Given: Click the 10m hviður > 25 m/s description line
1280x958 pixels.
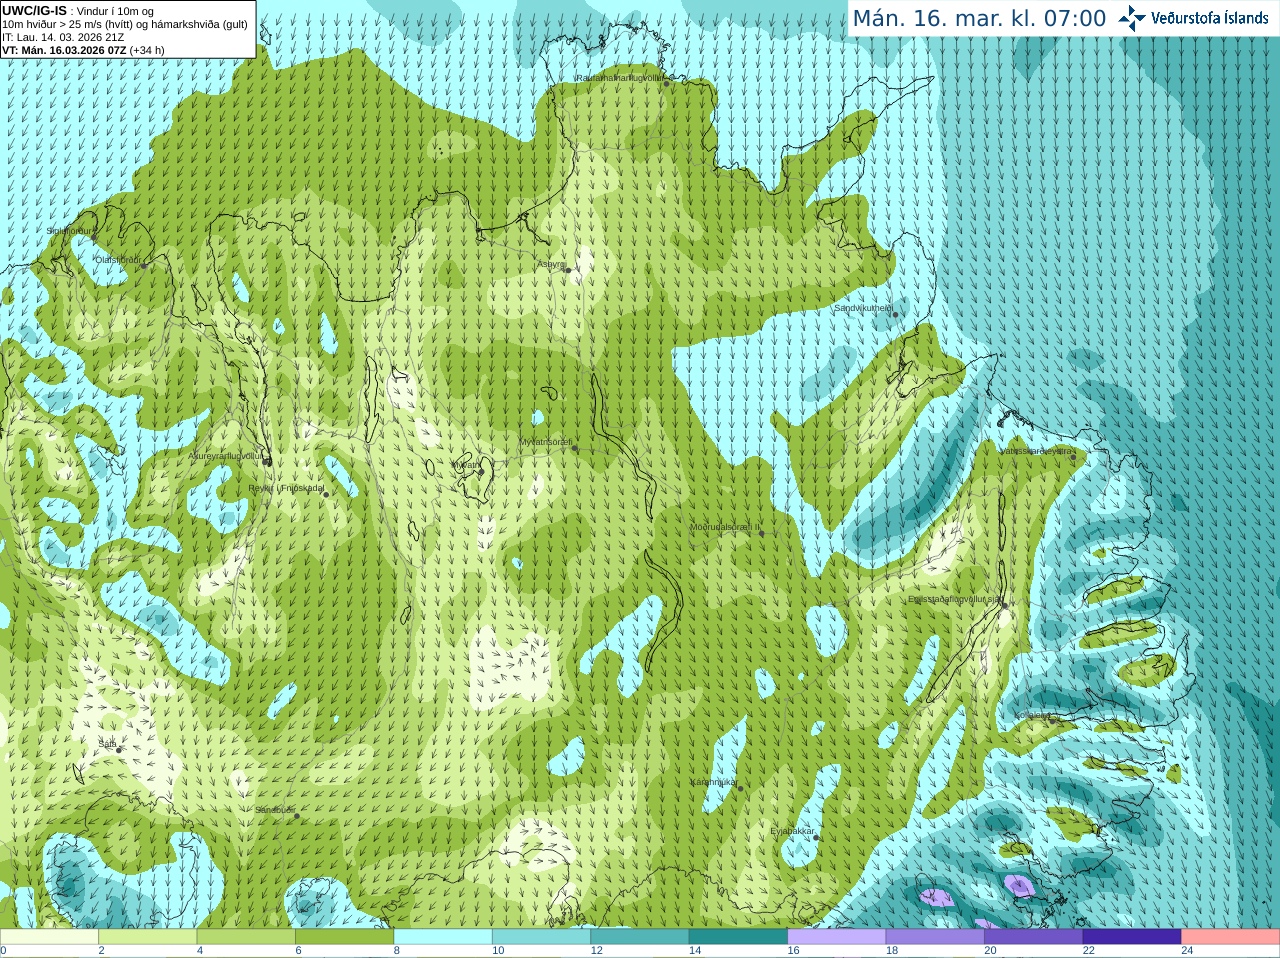Looking at the screenshot, I should pyautogui.click(x=124, y=24).
